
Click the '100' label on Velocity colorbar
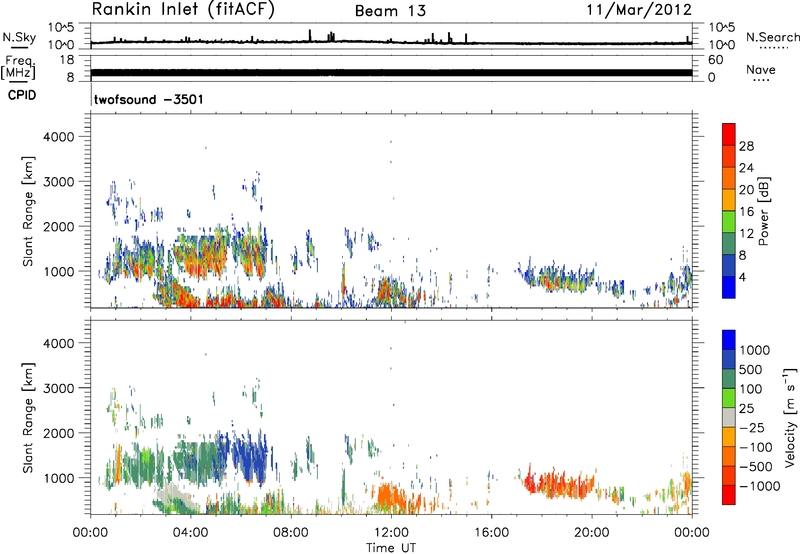point(750,389)
